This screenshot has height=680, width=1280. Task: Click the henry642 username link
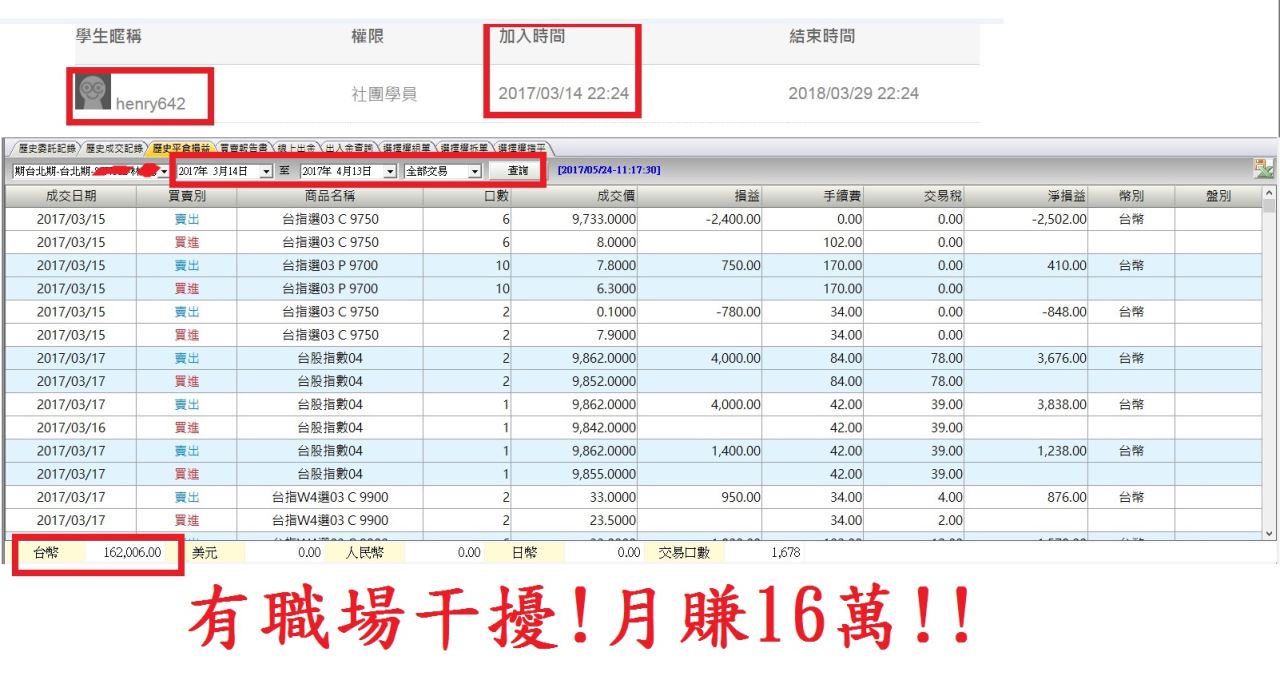pos(150,104)
